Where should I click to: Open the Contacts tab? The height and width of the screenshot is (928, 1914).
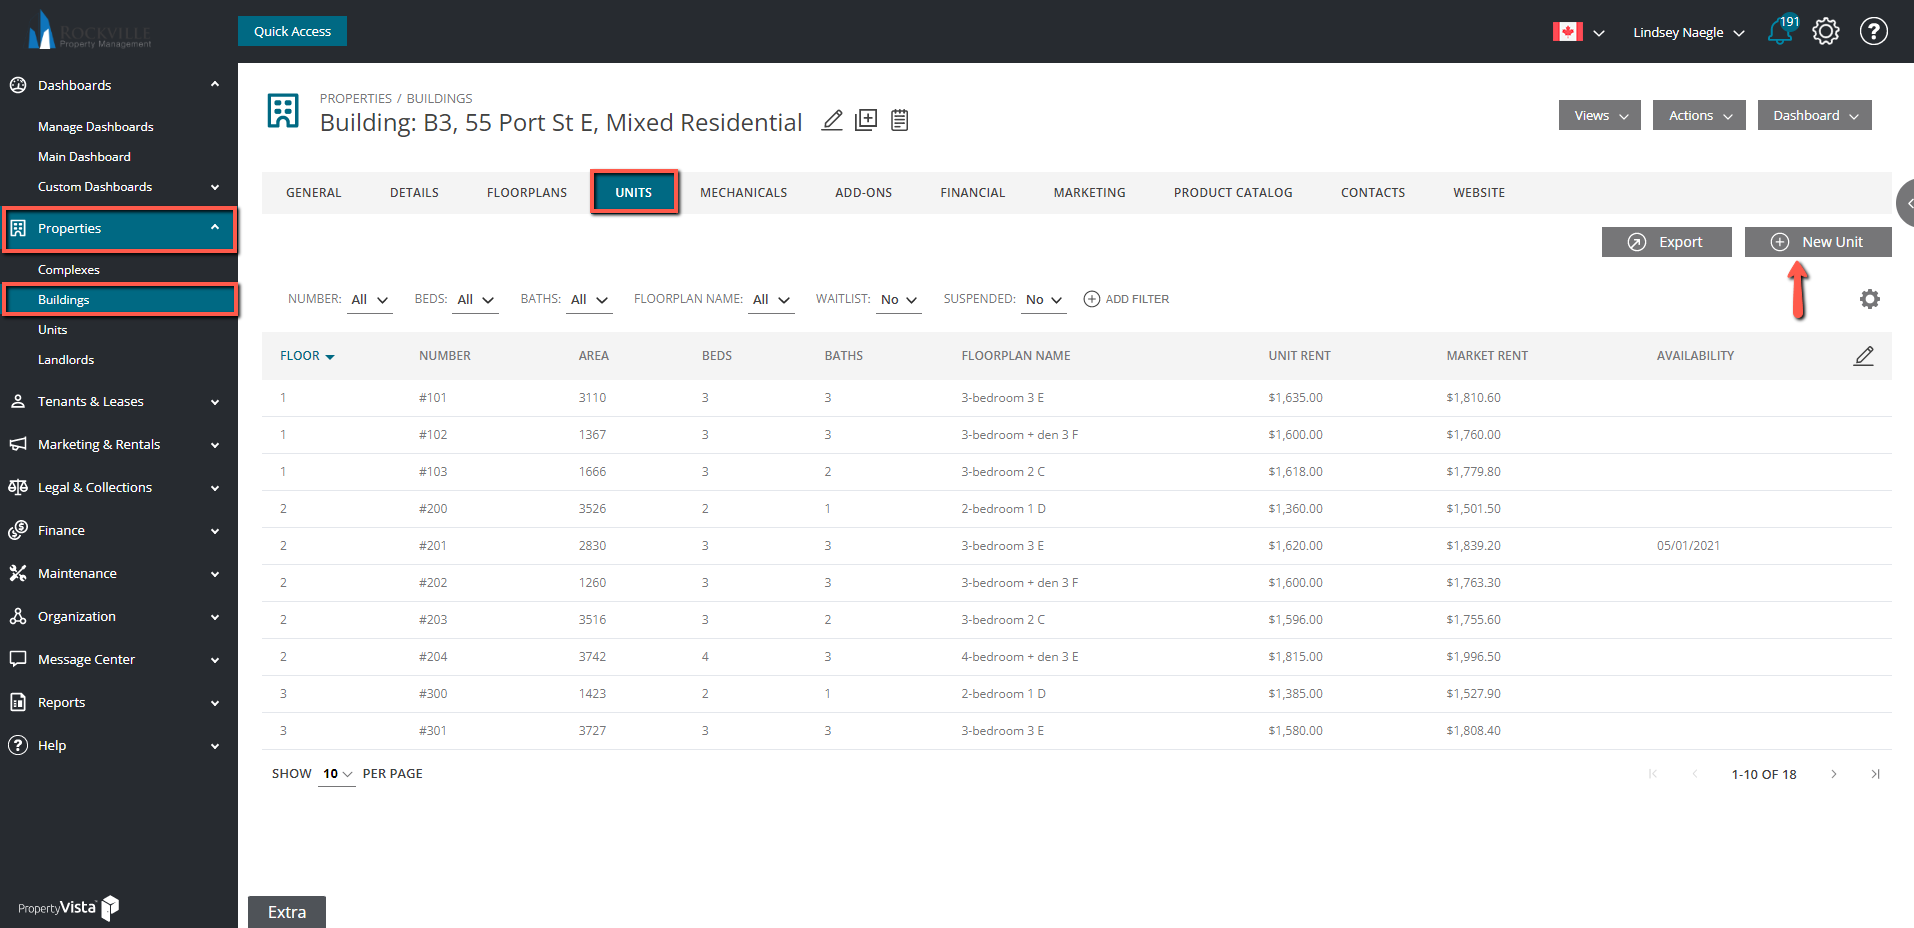pos(1373,193)
